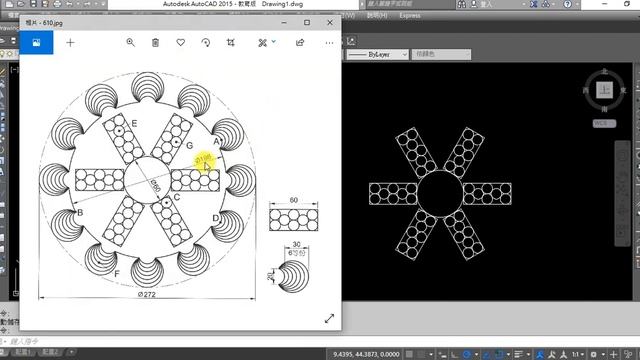Click the add-to plus icon in Photos
Viewport: 640px width, 360px height.
tap(70, 42)
